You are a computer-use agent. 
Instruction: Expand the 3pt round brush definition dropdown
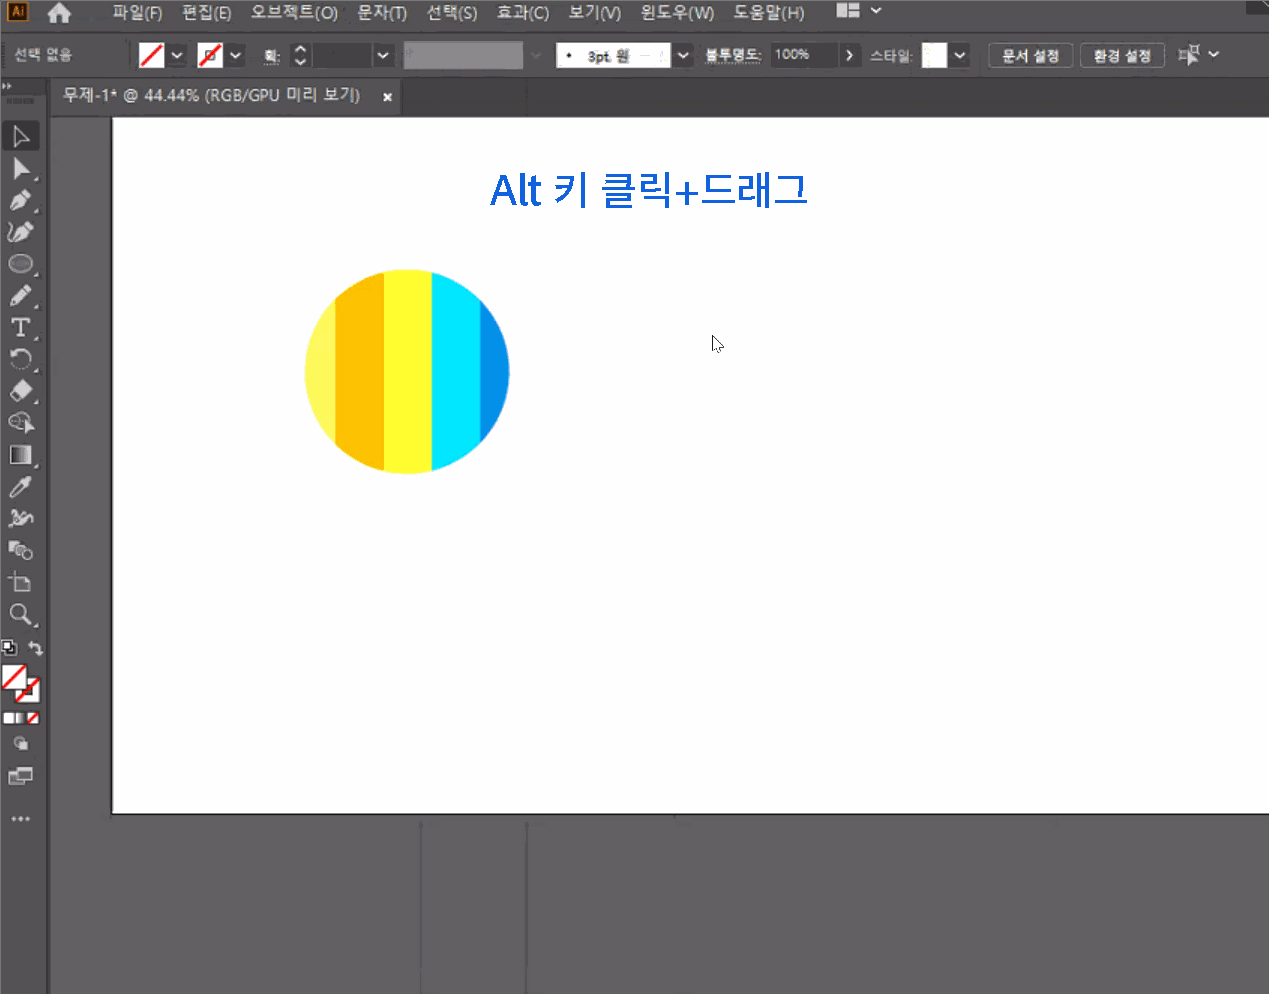click(682, 55)
